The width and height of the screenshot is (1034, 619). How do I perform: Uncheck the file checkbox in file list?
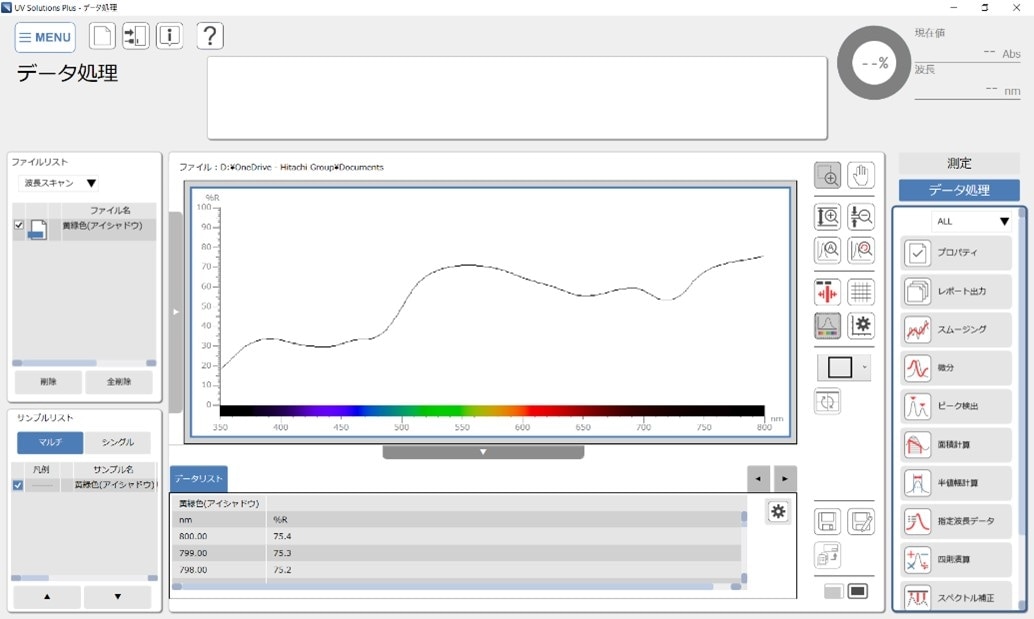tap(19, 226)
